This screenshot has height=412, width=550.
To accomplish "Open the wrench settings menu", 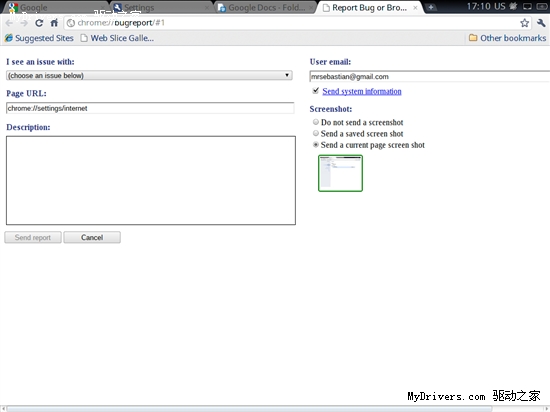I will tap(541, 23).
